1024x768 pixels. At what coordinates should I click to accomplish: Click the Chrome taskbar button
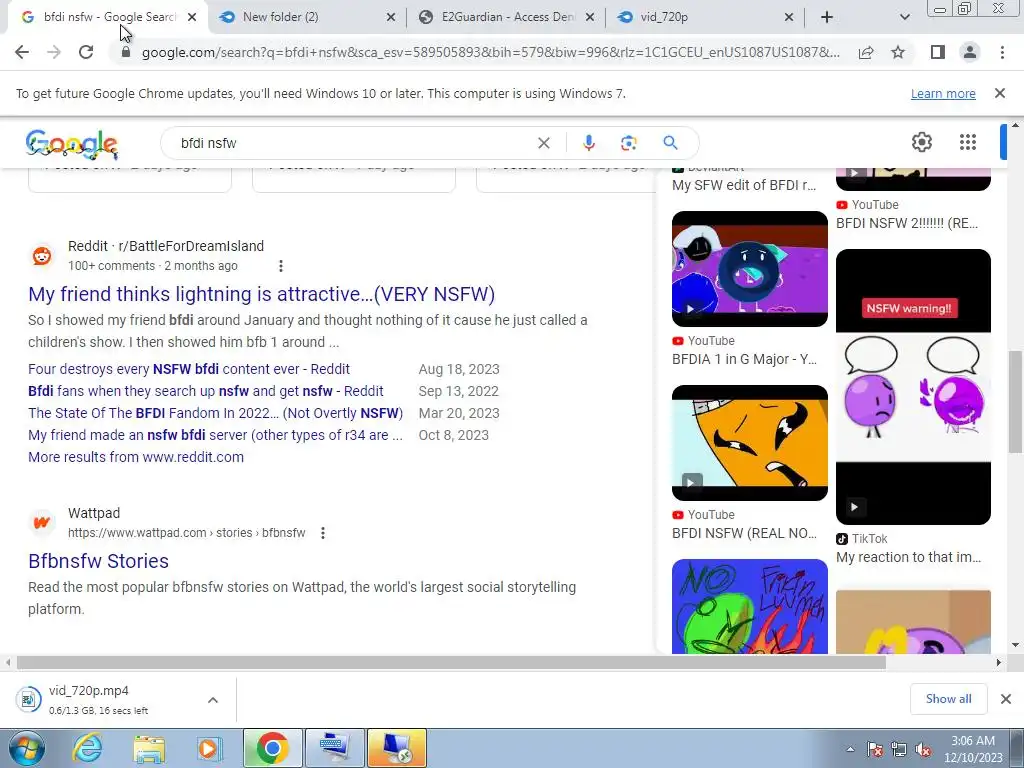point(272,748)
